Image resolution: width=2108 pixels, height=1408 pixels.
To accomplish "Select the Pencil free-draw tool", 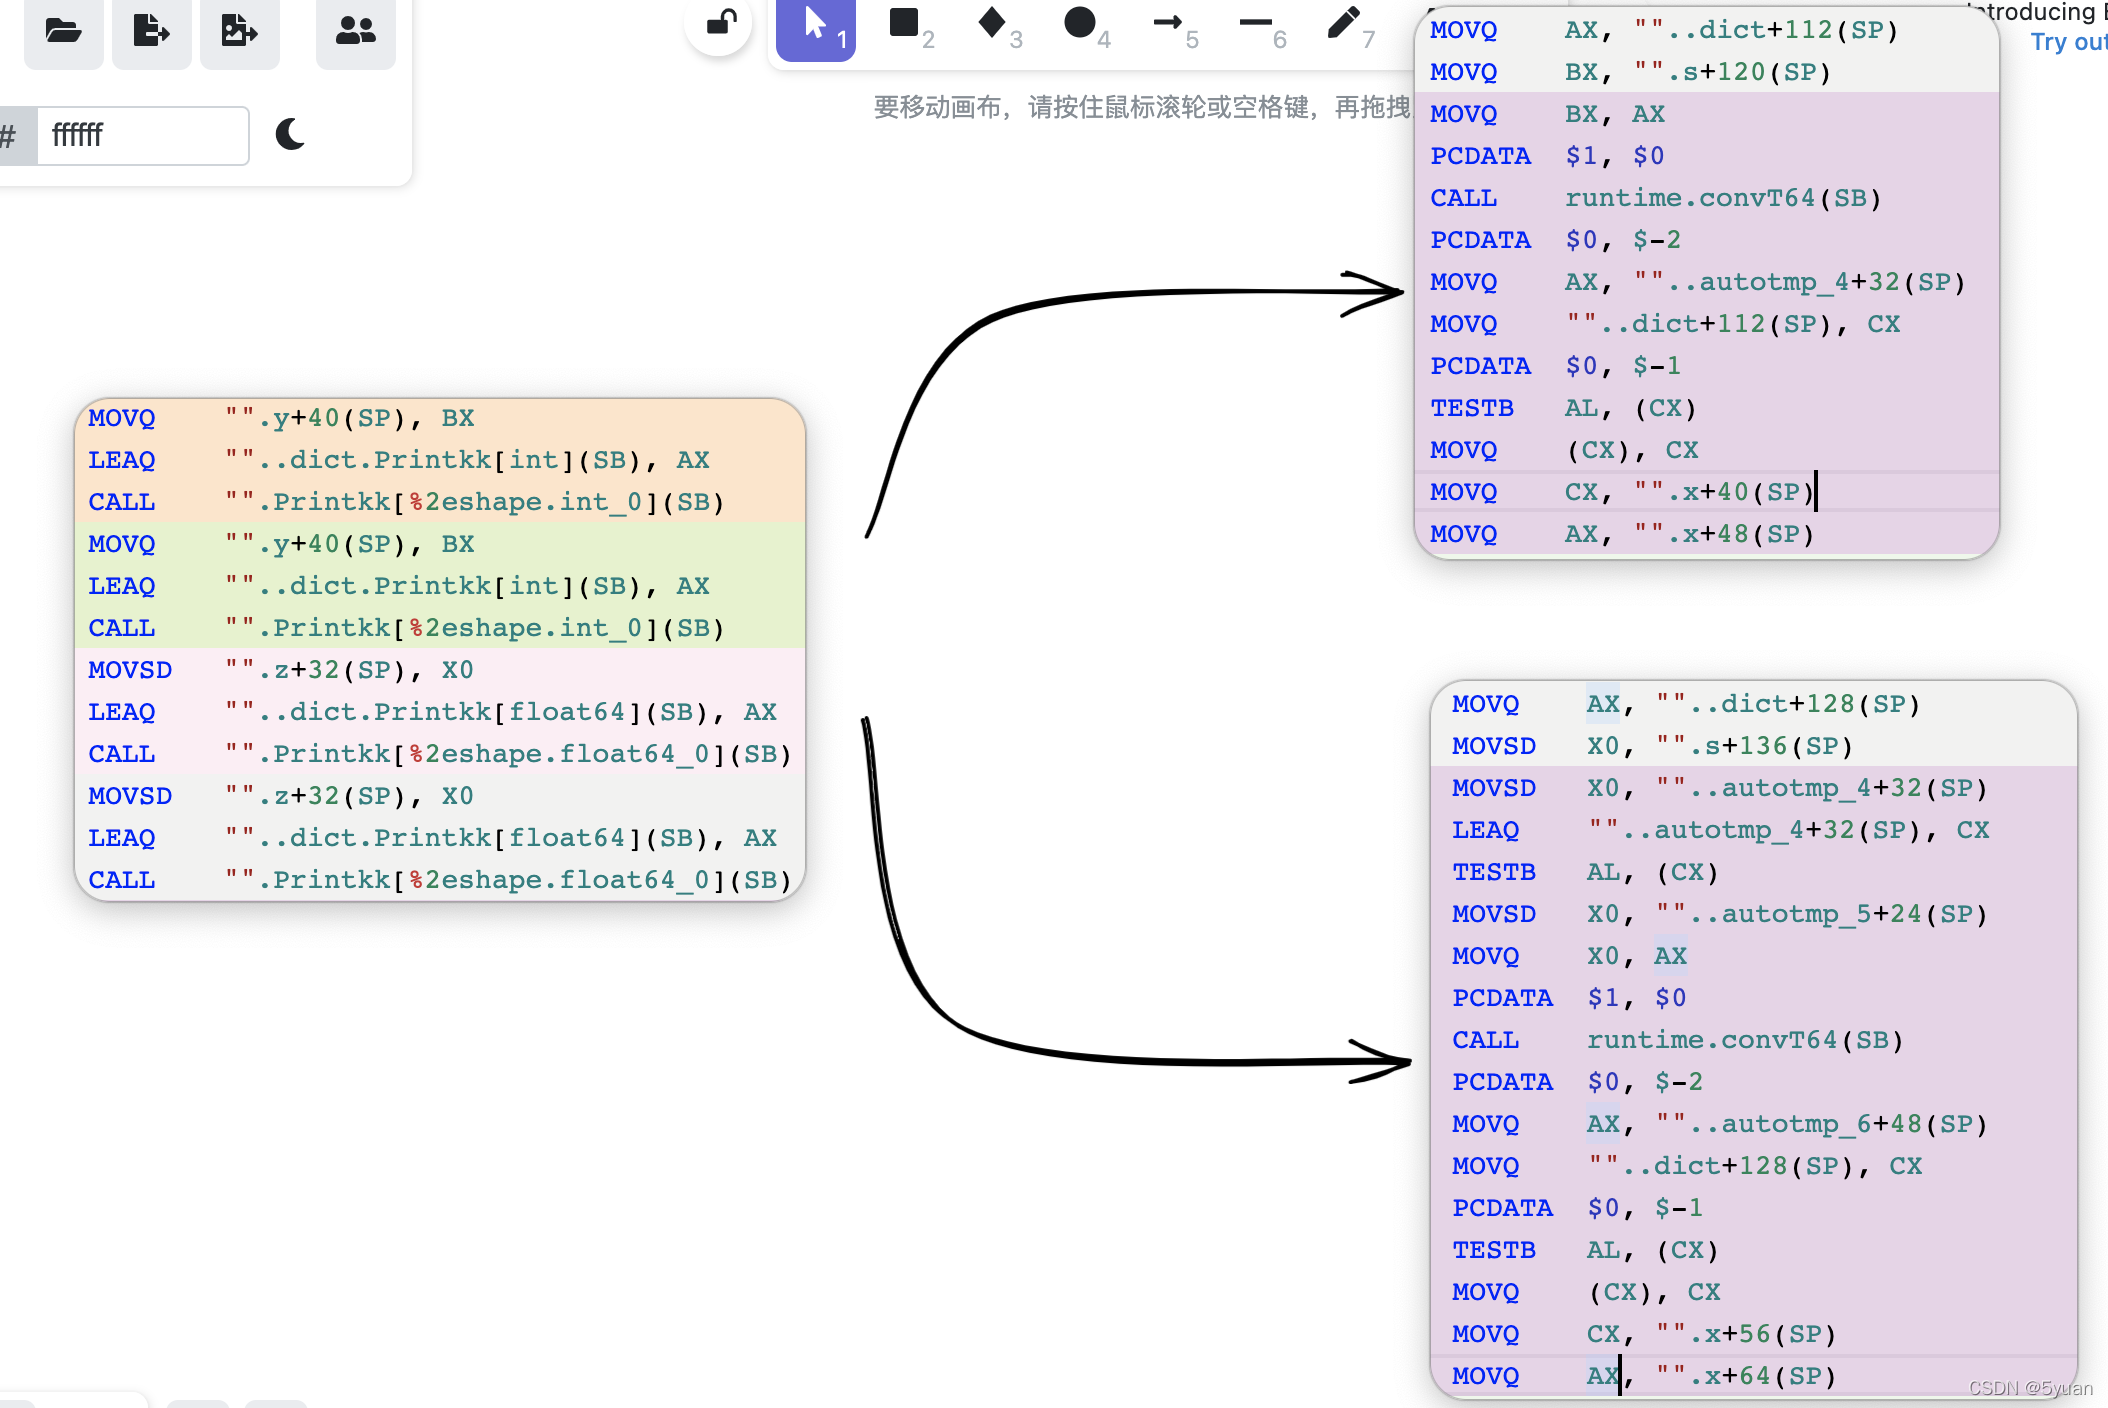I will pos(1343,25).
